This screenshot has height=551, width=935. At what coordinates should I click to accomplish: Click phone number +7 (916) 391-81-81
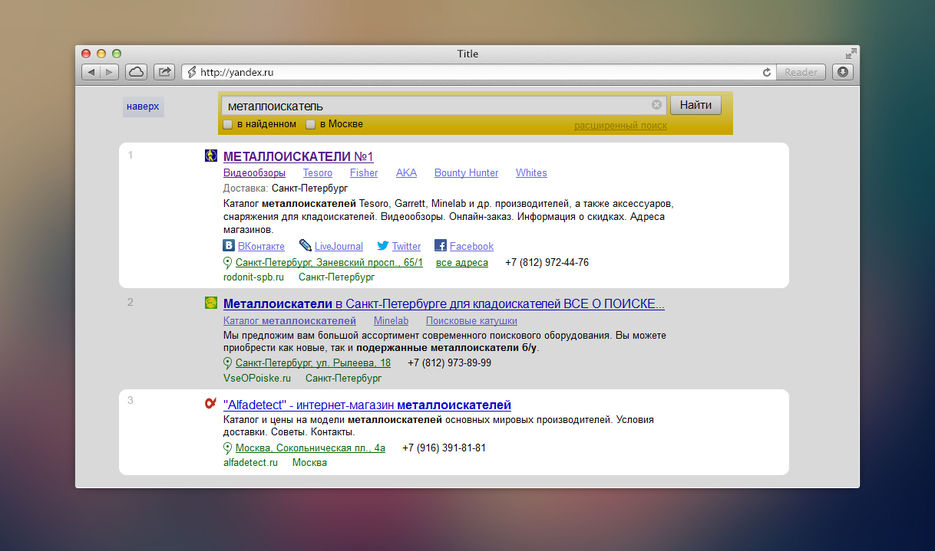(444, 448)
